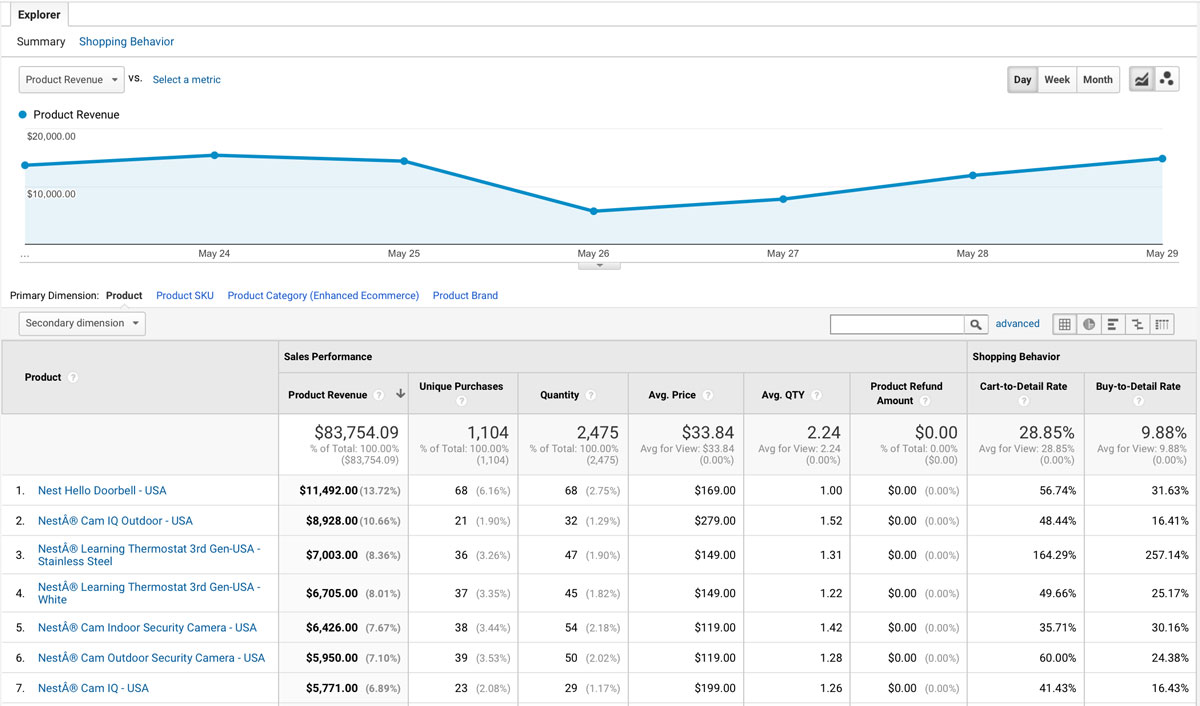Toggle Week time granularity
Image resolution: width=1200 pixels, height=706 pixels.
click(x=1057, y=79)
